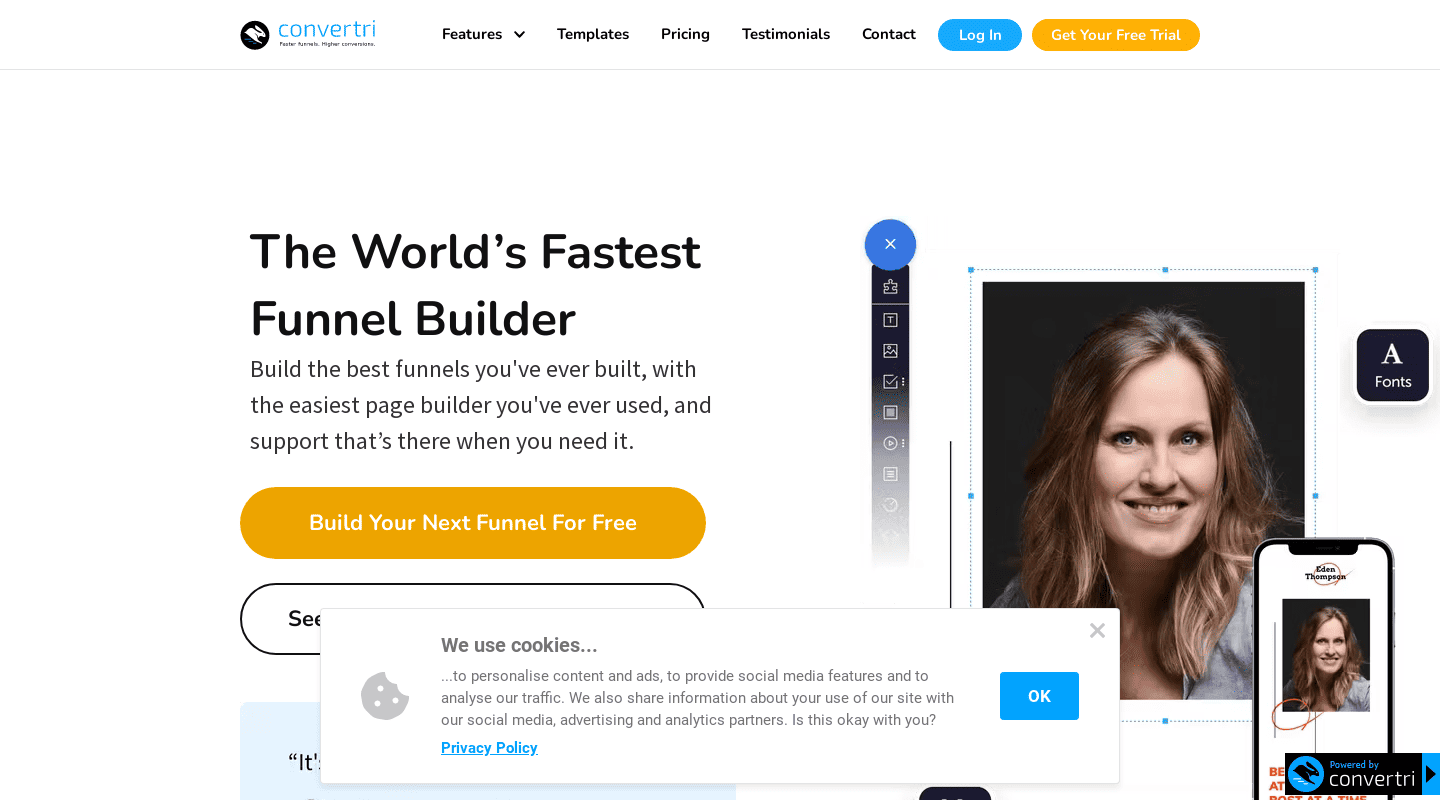Accept cookies with the OK button

click(x=1039, y=696)
